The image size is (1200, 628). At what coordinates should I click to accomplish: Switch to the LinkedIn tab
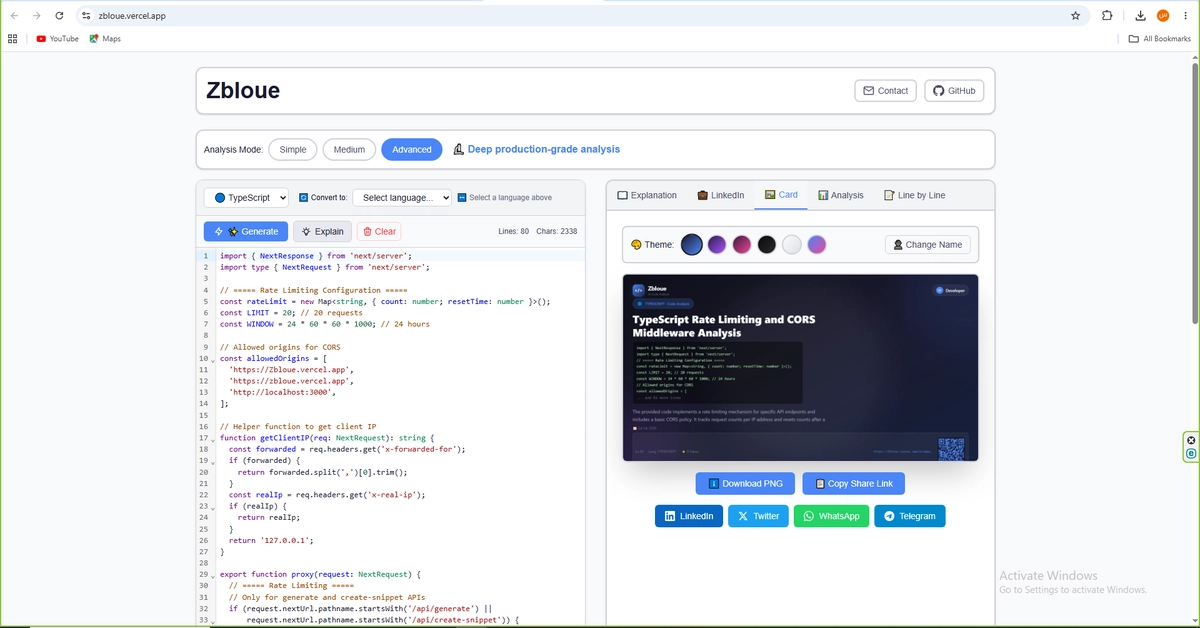(720, 195)
